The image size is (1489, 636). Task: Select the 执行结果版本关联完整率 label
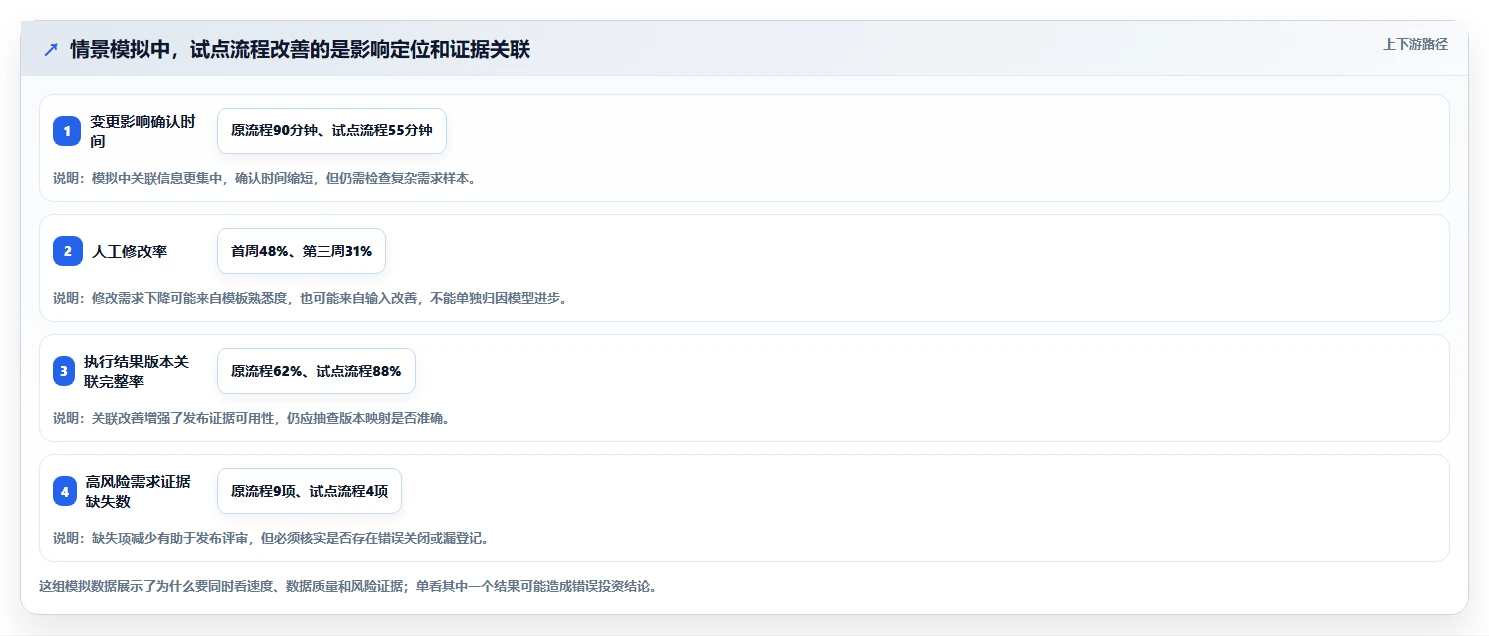[136, 371]
